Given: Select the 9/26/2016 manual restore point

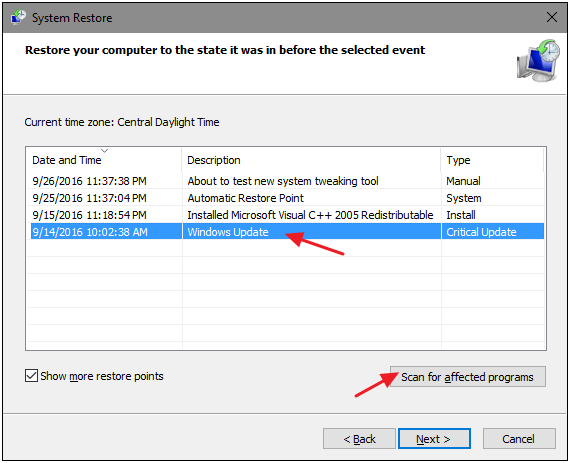Looking at the screenshot, I should click(x=285, y=181).
